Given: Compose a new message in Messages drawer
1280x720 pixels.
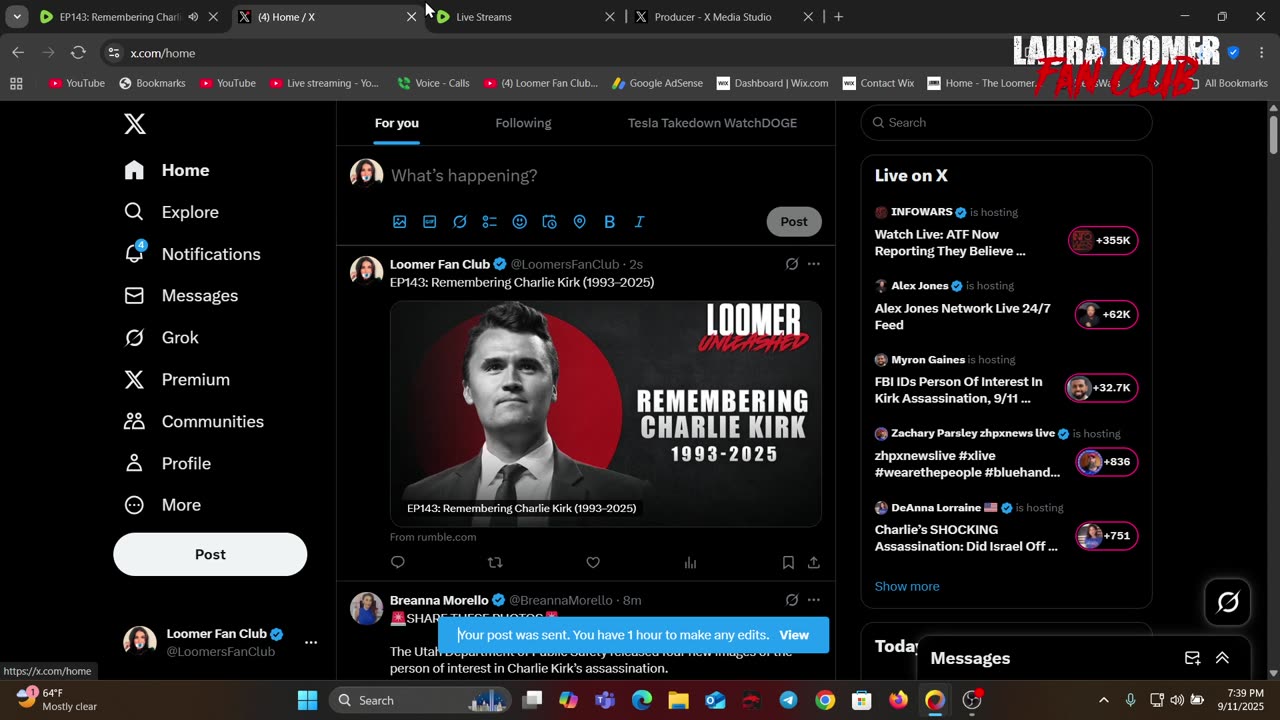Looking at the screenshot, I should coord(1192,658).
